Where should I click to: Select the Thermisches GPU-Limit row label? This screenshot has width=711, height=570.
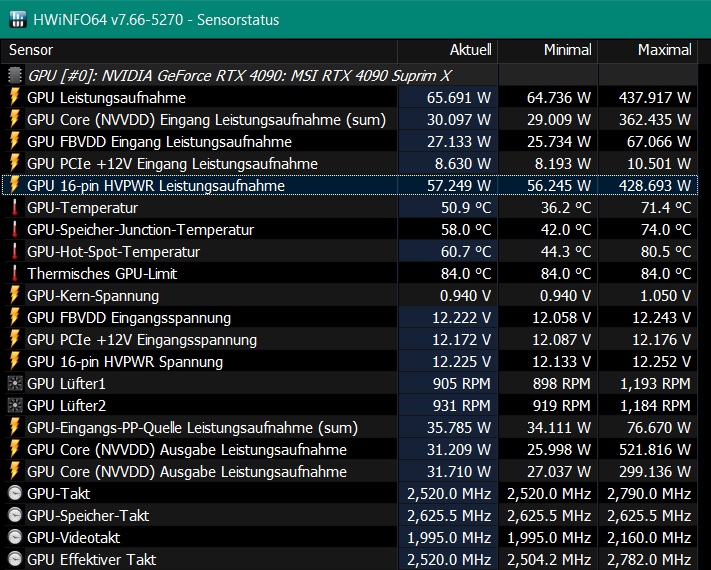coord(102,274)
